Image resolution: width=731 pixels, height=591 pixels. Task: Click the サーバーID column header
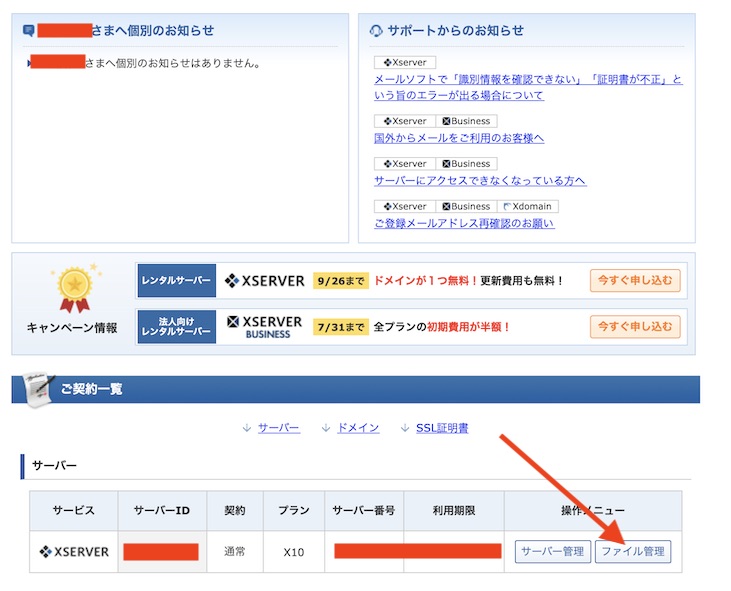(x=162, y=511)
